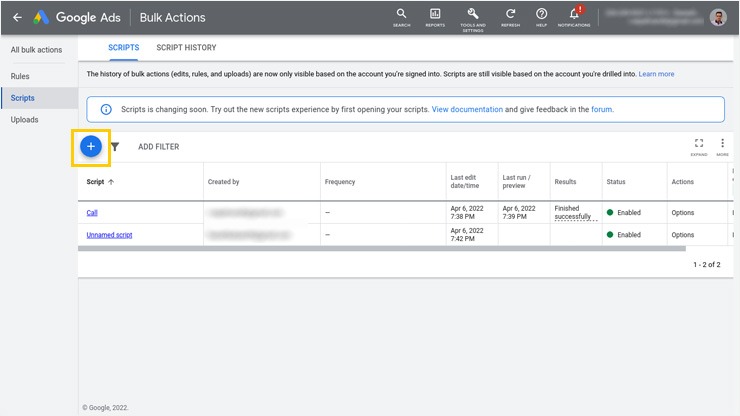Open the Reports icon in header
This screenshot has width=740, height=416.
tap(435, 15)
